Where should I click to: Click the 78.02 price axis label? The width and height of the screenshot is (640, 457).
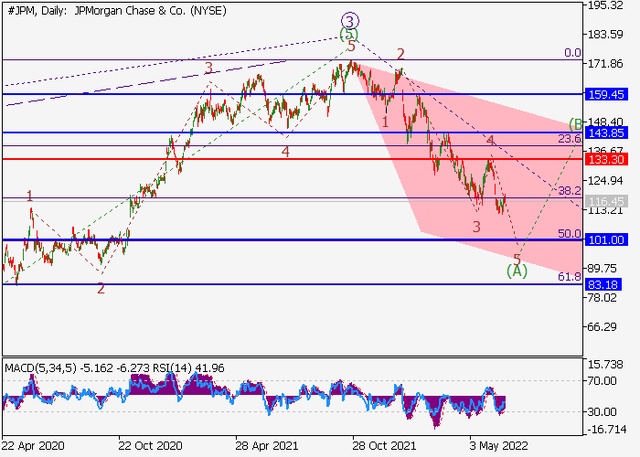point(602,297)
